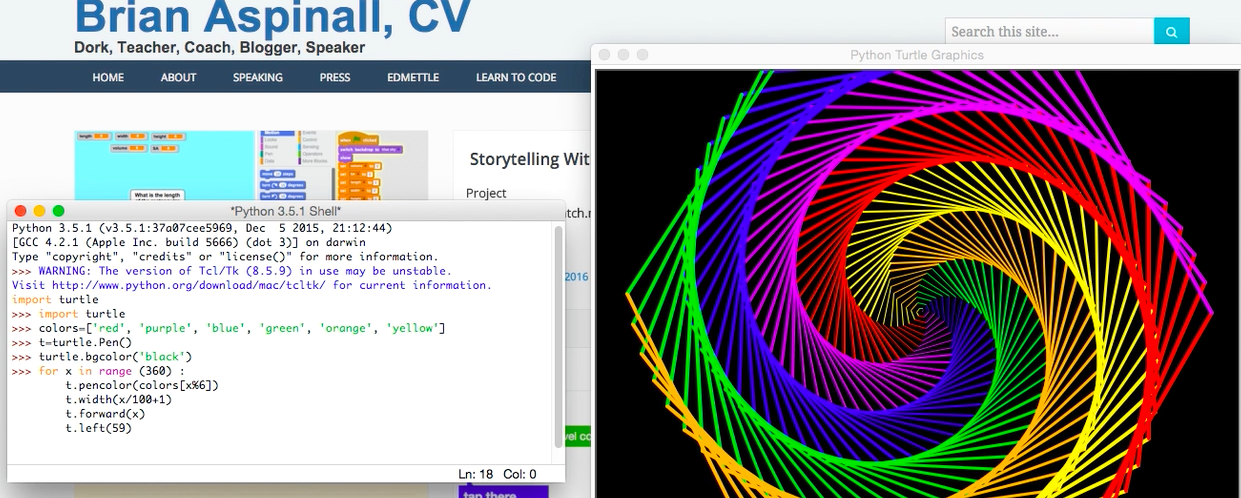The image size is (1241, 498).
Task: Click the Scratch project thumbnail image
Action: pos(251,163)
